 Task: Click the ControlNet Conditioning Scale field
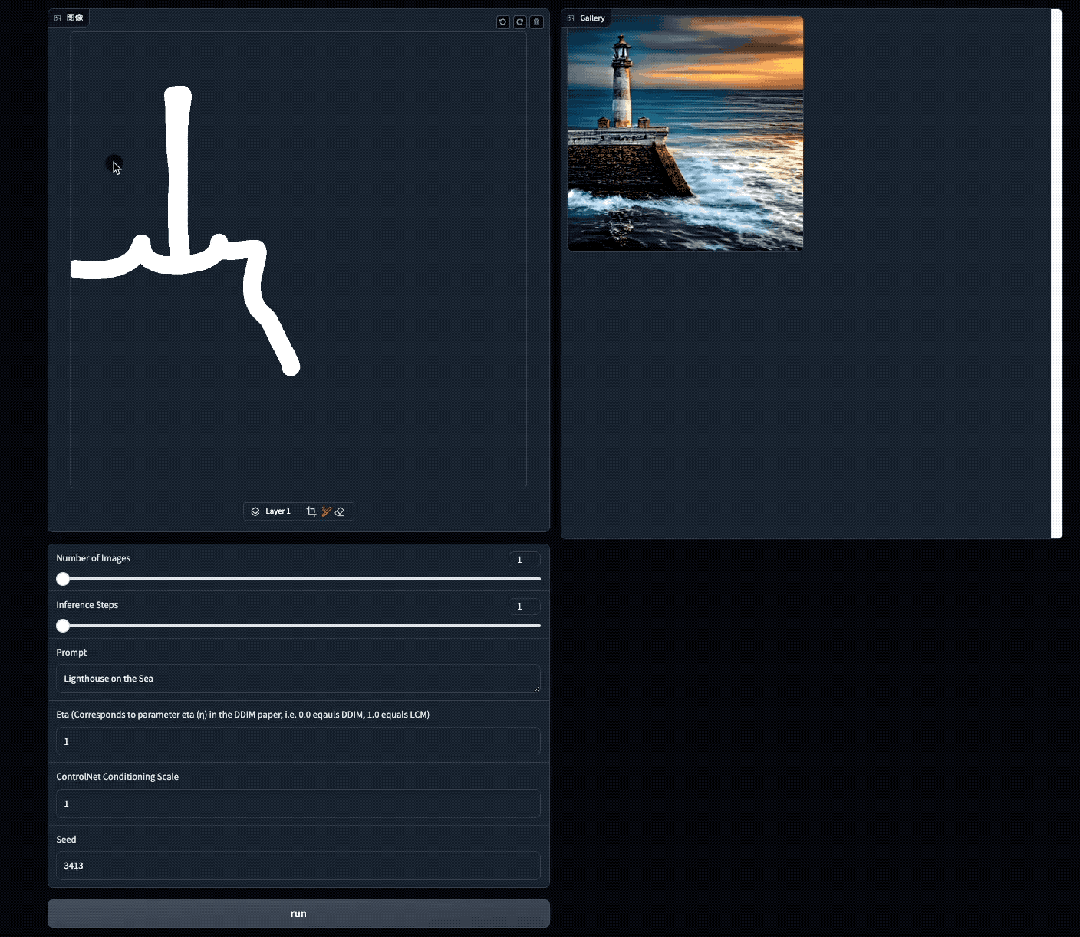pos(298,804)
